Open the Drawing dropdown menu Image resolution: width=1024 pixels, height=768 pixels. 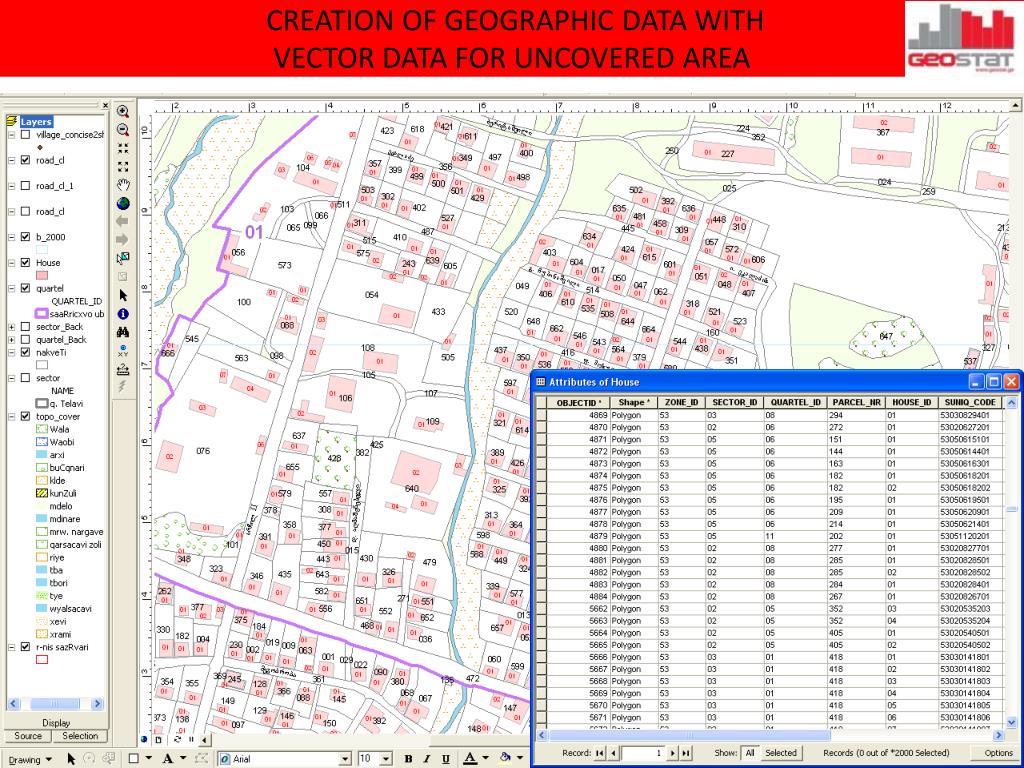pos(30,760)
